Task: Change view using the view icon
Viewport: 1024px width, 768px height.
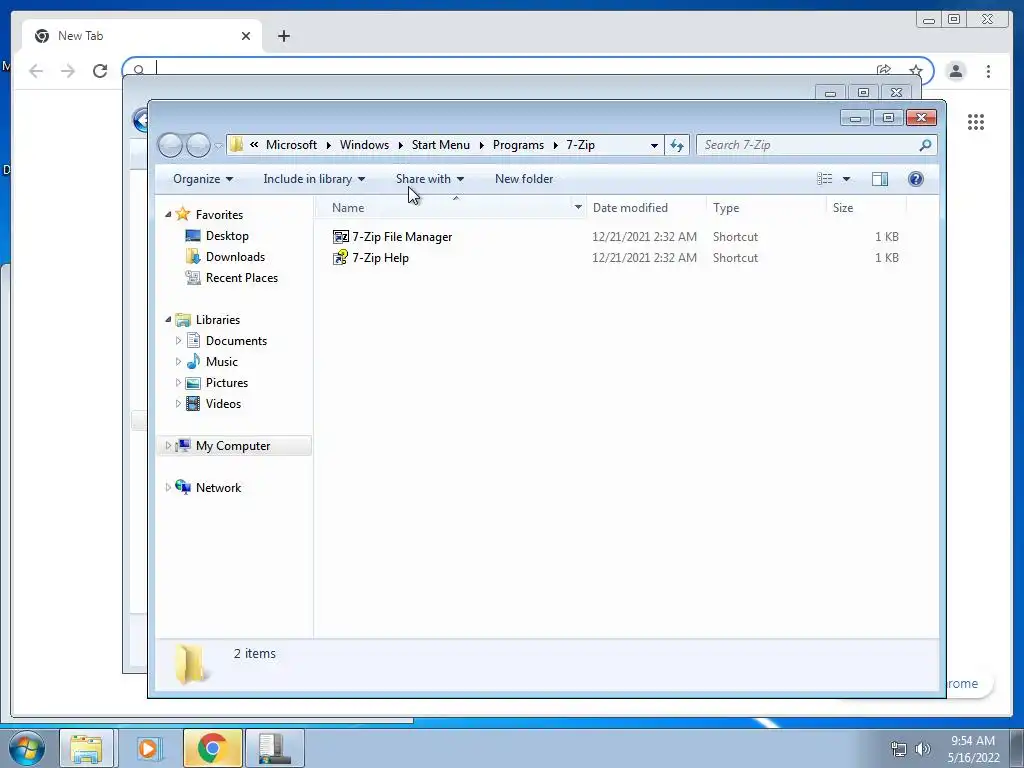Action: pos(825,179)
